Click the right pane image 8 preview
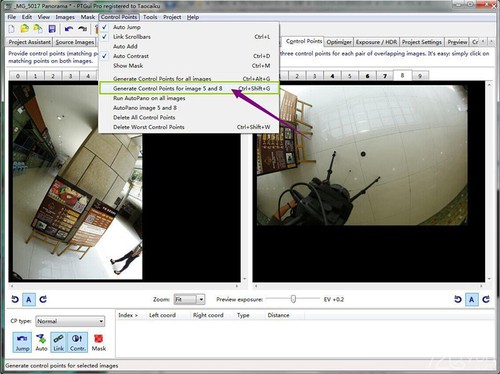The image size is (500, 374). click(x=362, y=155)
